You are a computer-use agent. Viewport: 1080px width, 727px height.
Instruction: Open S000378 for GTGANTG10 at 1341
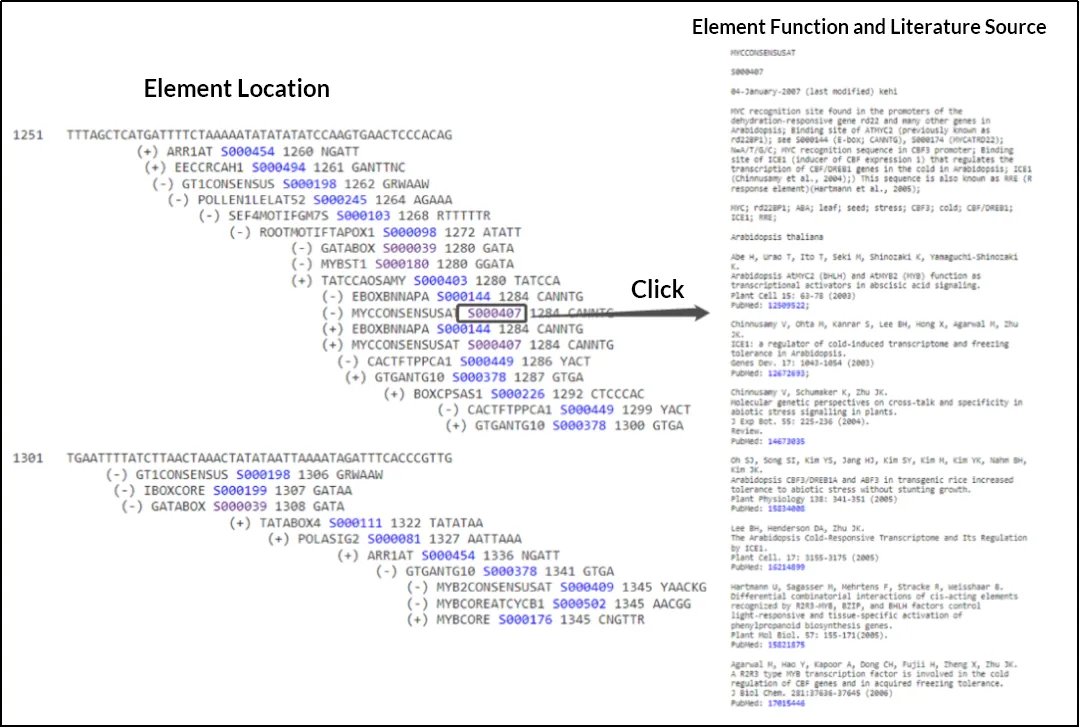510,571
